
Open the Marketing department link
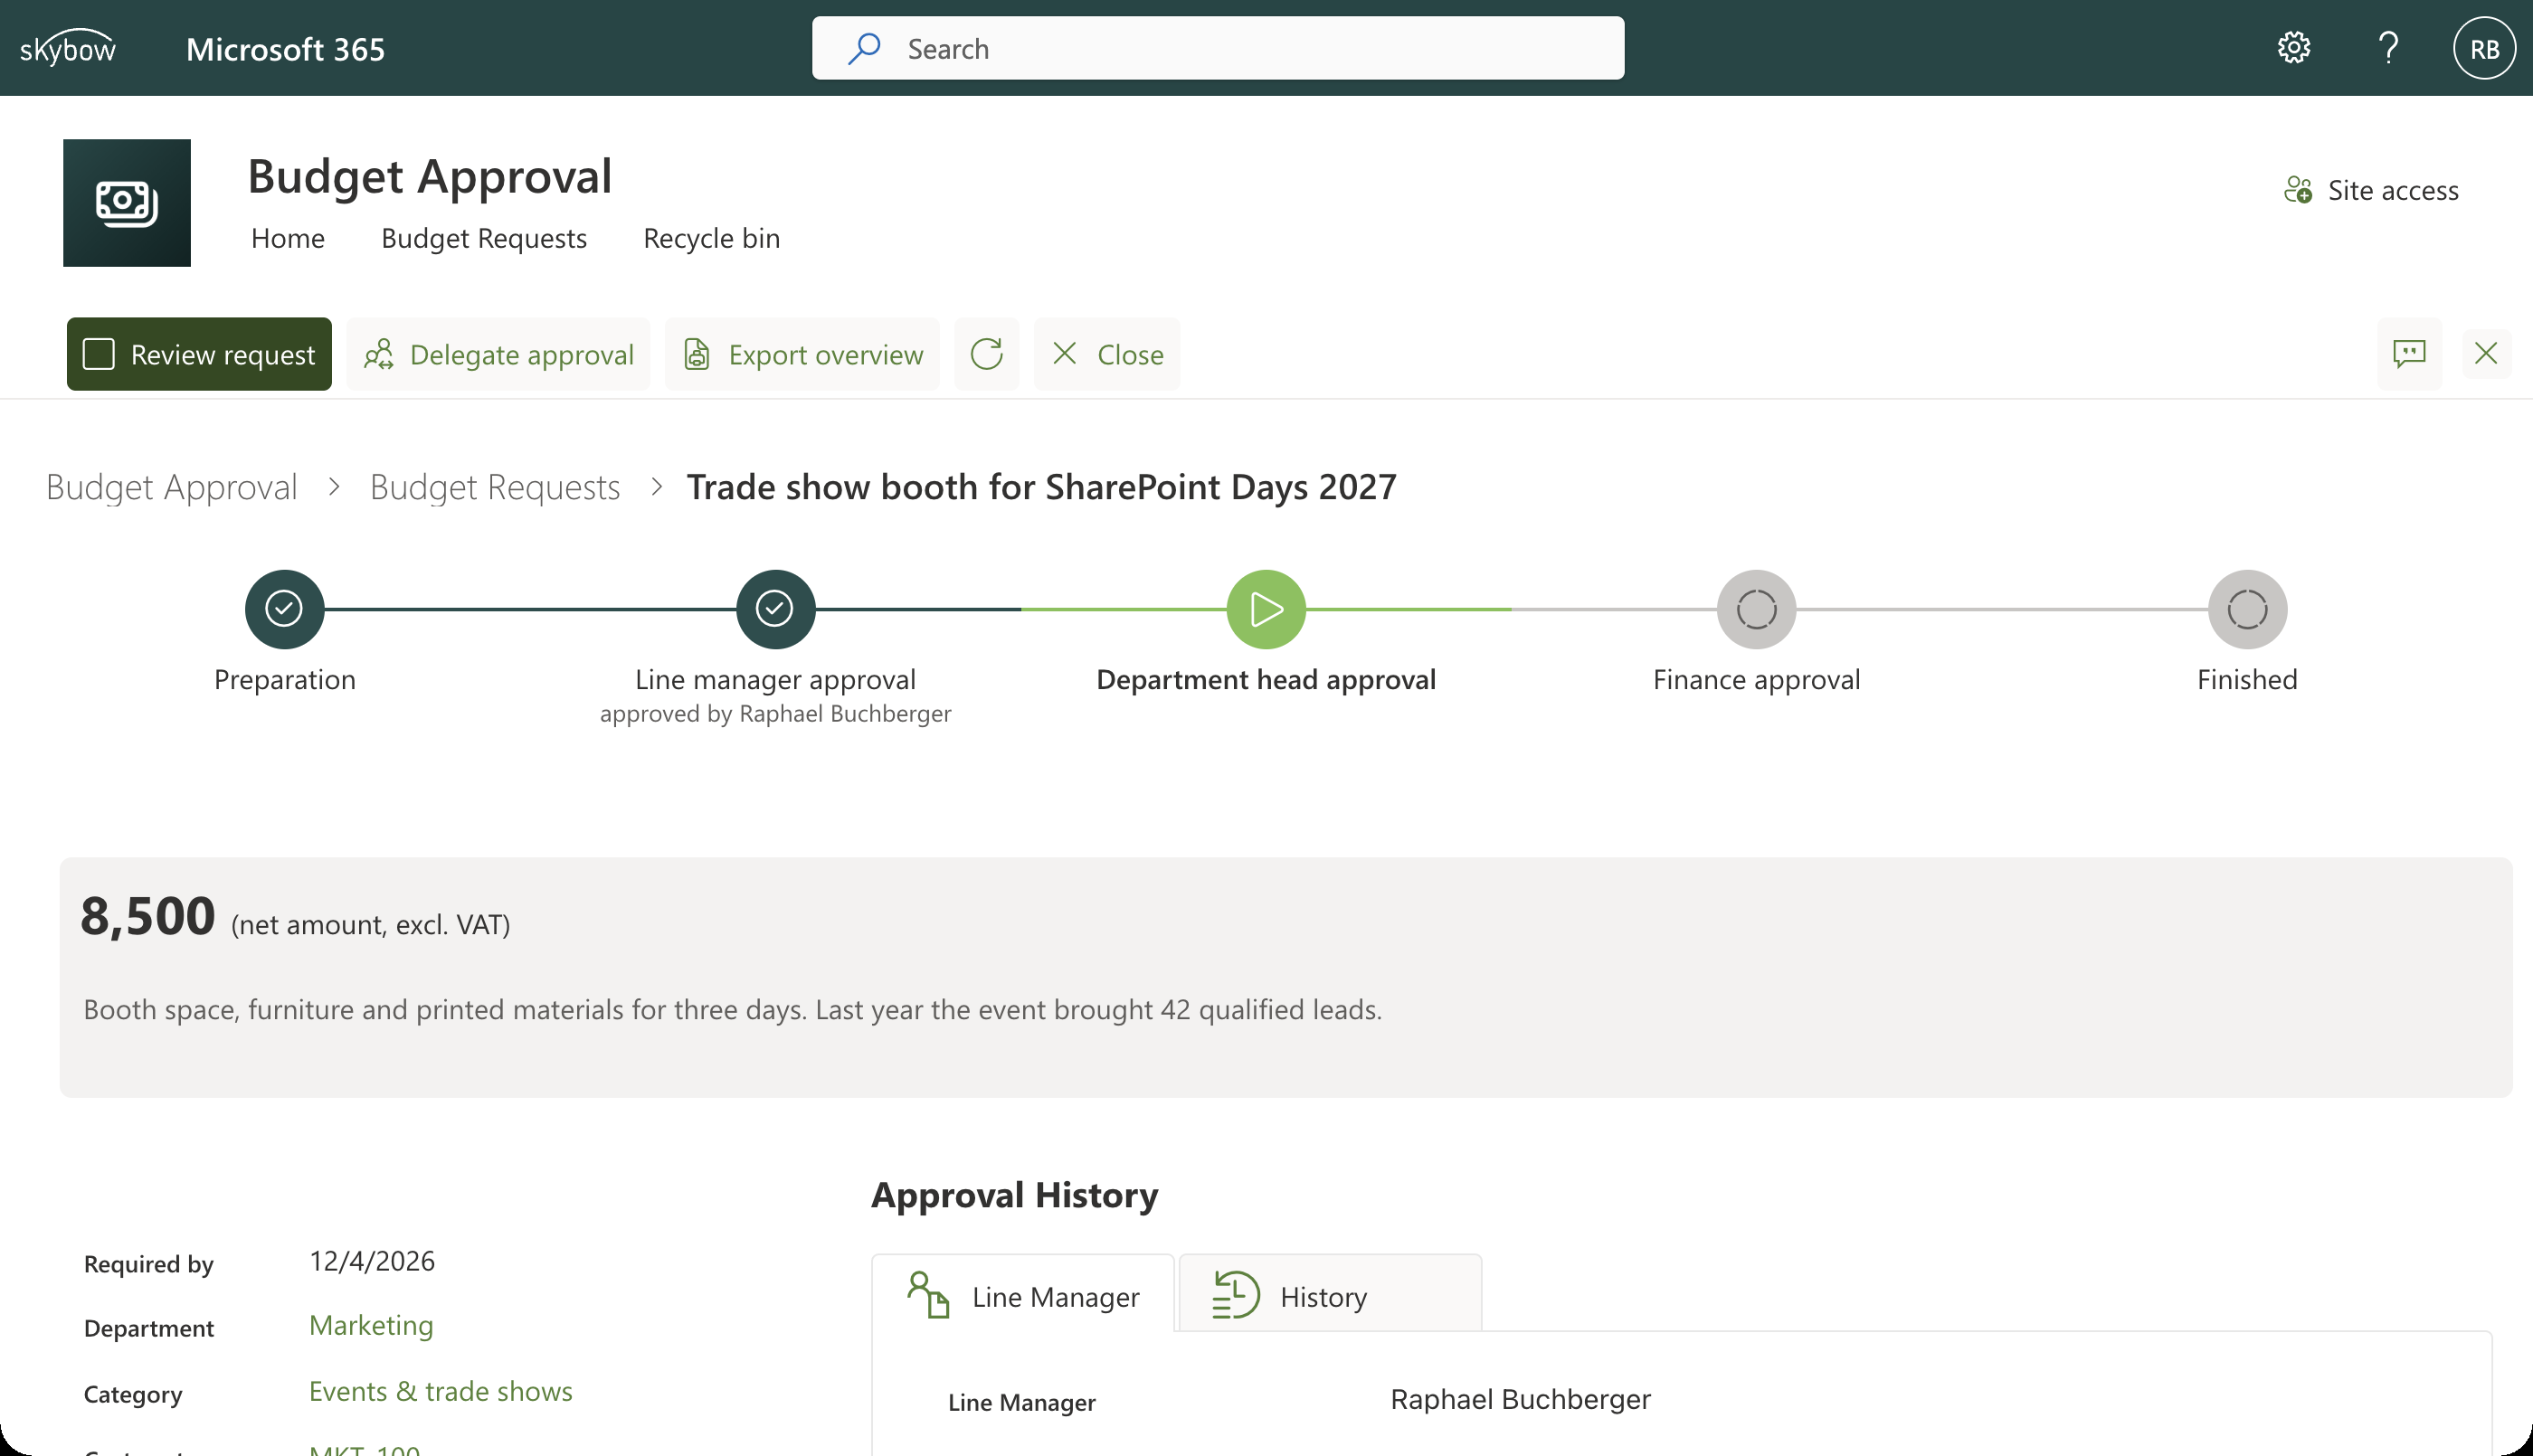371,1325
